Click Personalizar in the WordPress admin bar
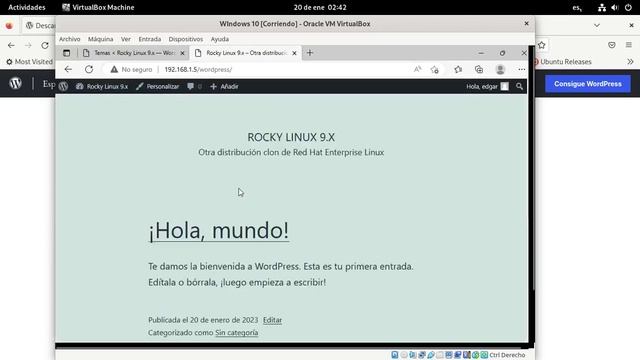This screenshot has width=640, height=360. pos(158,86)
